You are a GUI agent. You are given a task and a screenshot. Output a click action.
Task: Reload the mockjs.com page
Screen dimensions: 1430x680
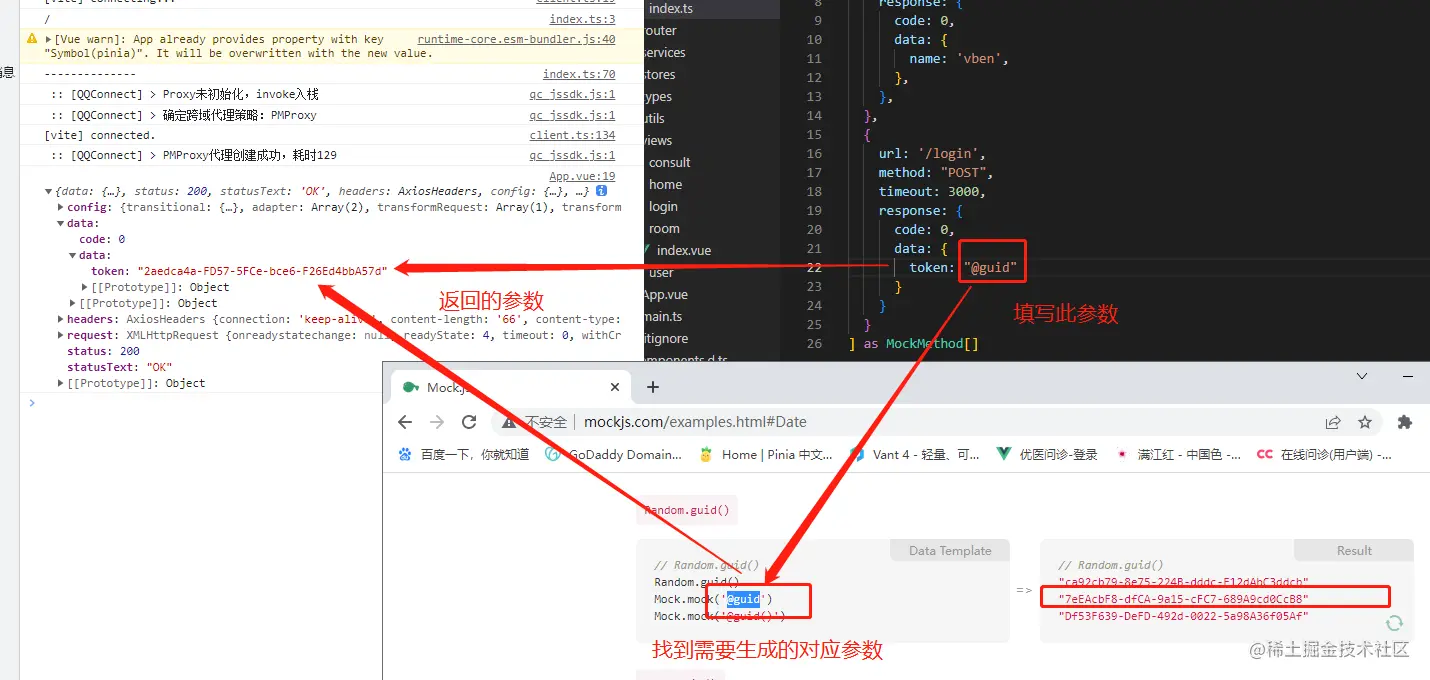(x=469, y=422)
